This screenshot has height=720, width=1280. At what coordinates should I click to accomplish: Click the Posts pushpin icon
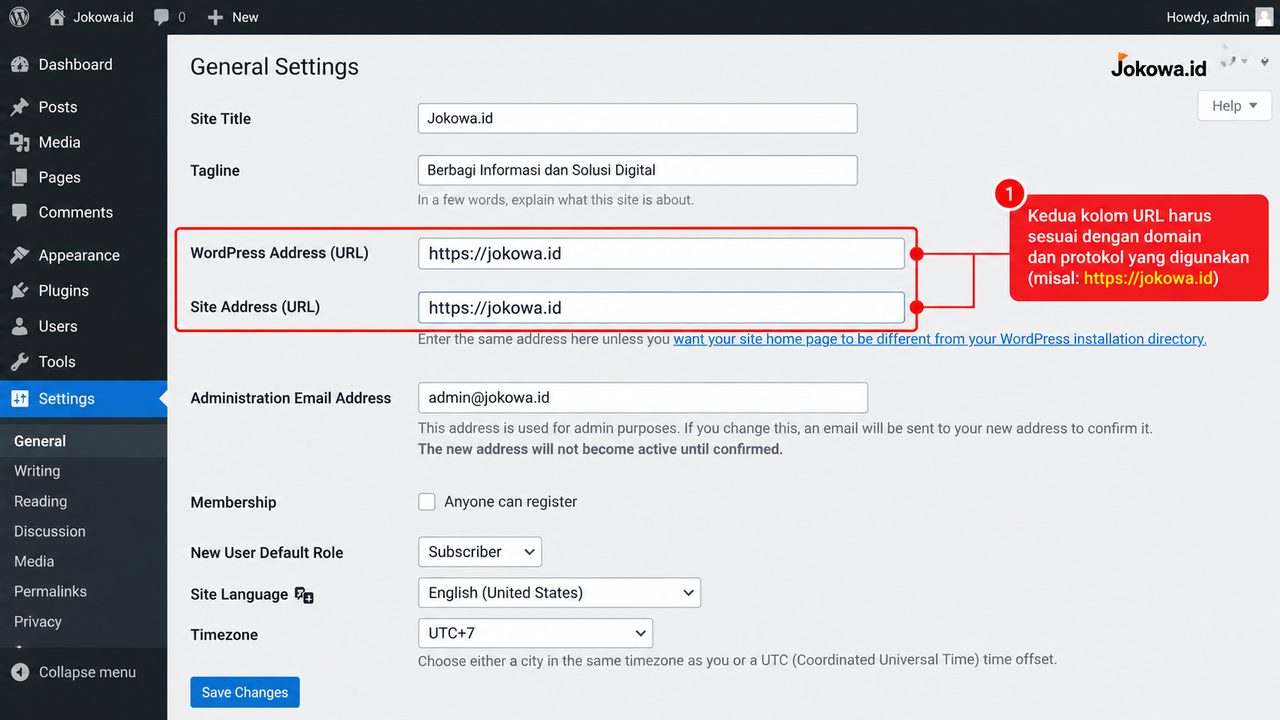tap(20, 107)
